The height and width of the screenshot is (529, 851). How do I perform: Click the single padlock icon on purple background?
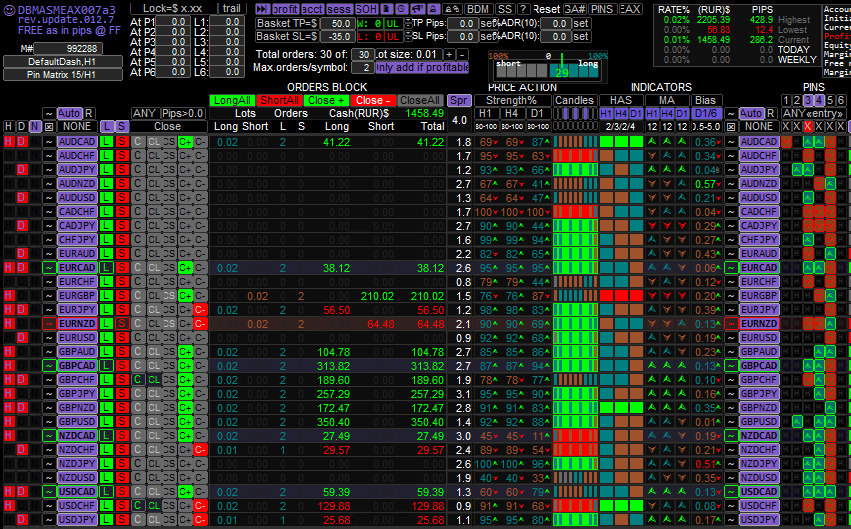click(x=433, y=9)
